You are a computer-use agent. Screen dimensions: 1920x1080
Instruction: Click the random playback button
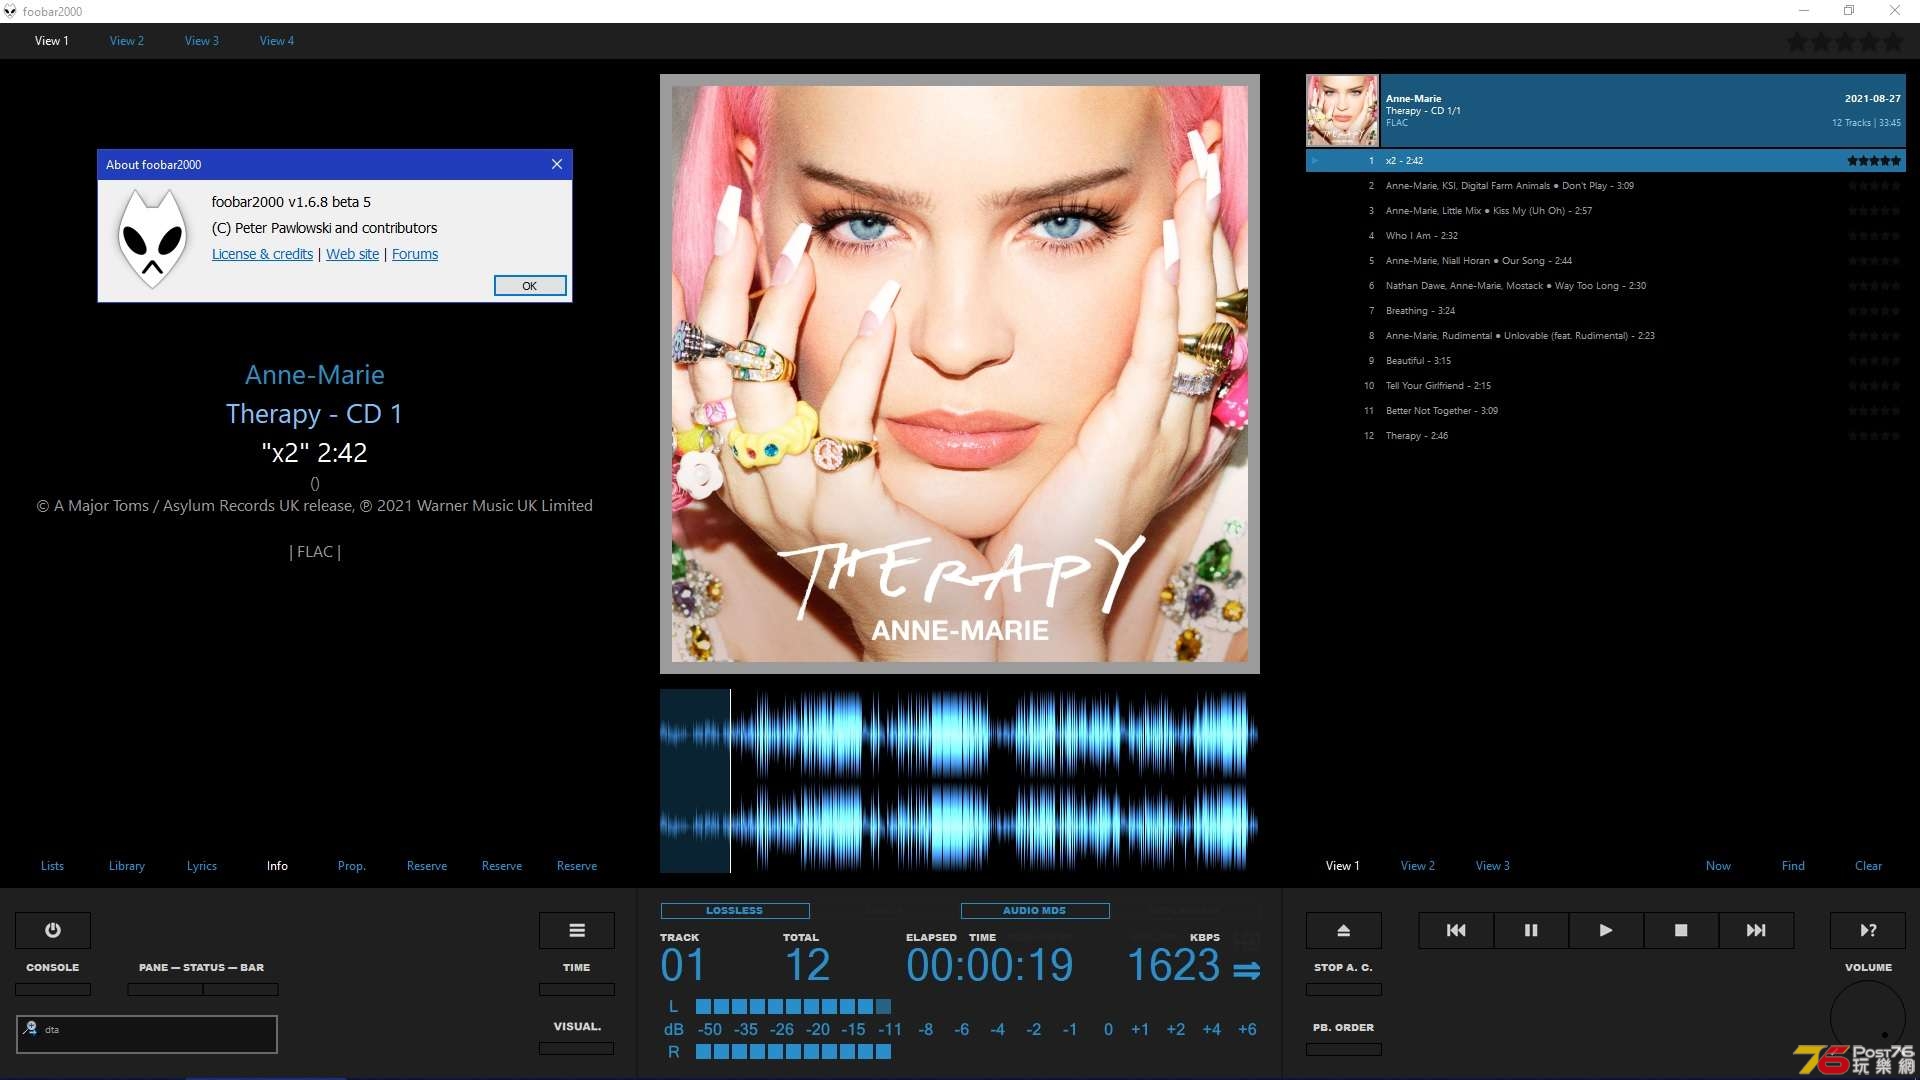pyautogui.click(x=1868, y=930)
